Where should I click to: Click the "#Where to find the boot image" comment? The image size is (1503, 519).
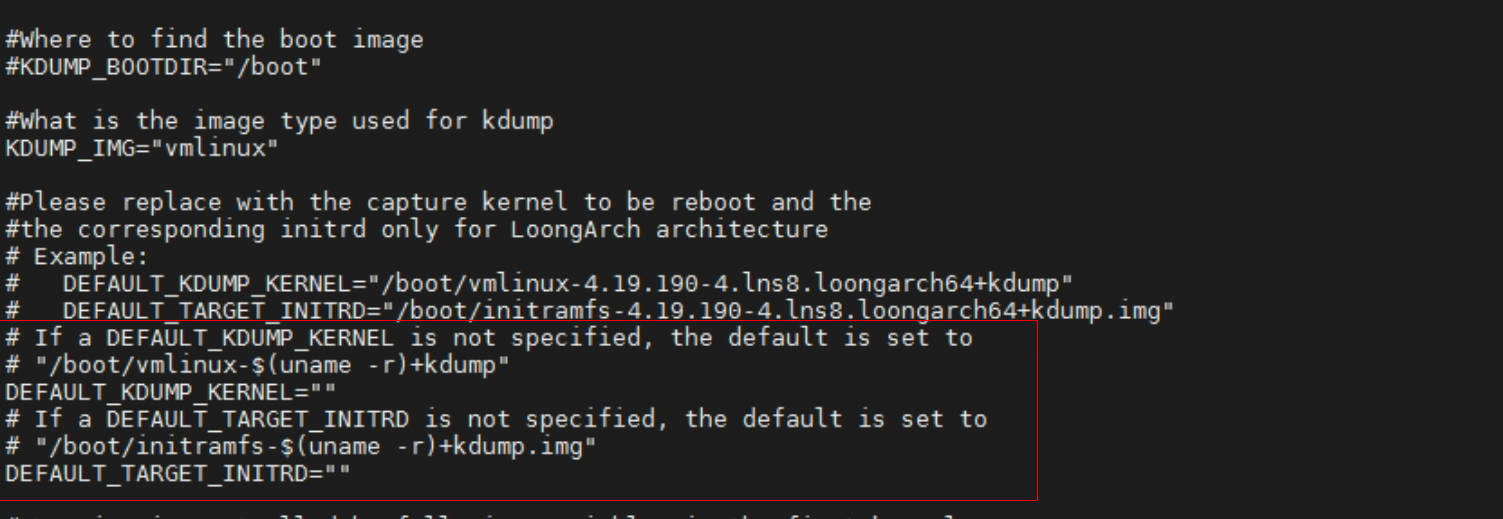[214, 40]
